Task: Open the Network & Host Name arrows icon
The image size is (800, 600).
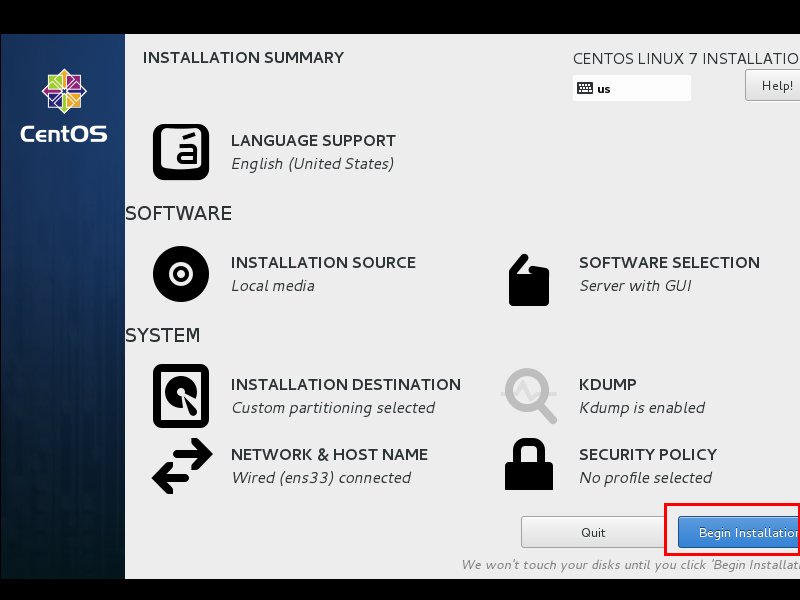Action: pyautogui.click(x=182, y=466)
